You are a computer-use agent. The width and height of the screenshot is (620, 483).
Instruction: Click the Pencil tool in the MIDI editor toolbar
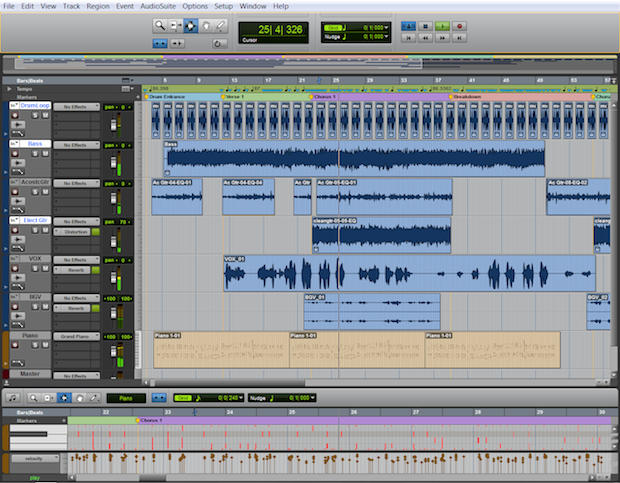pos(93,397)
